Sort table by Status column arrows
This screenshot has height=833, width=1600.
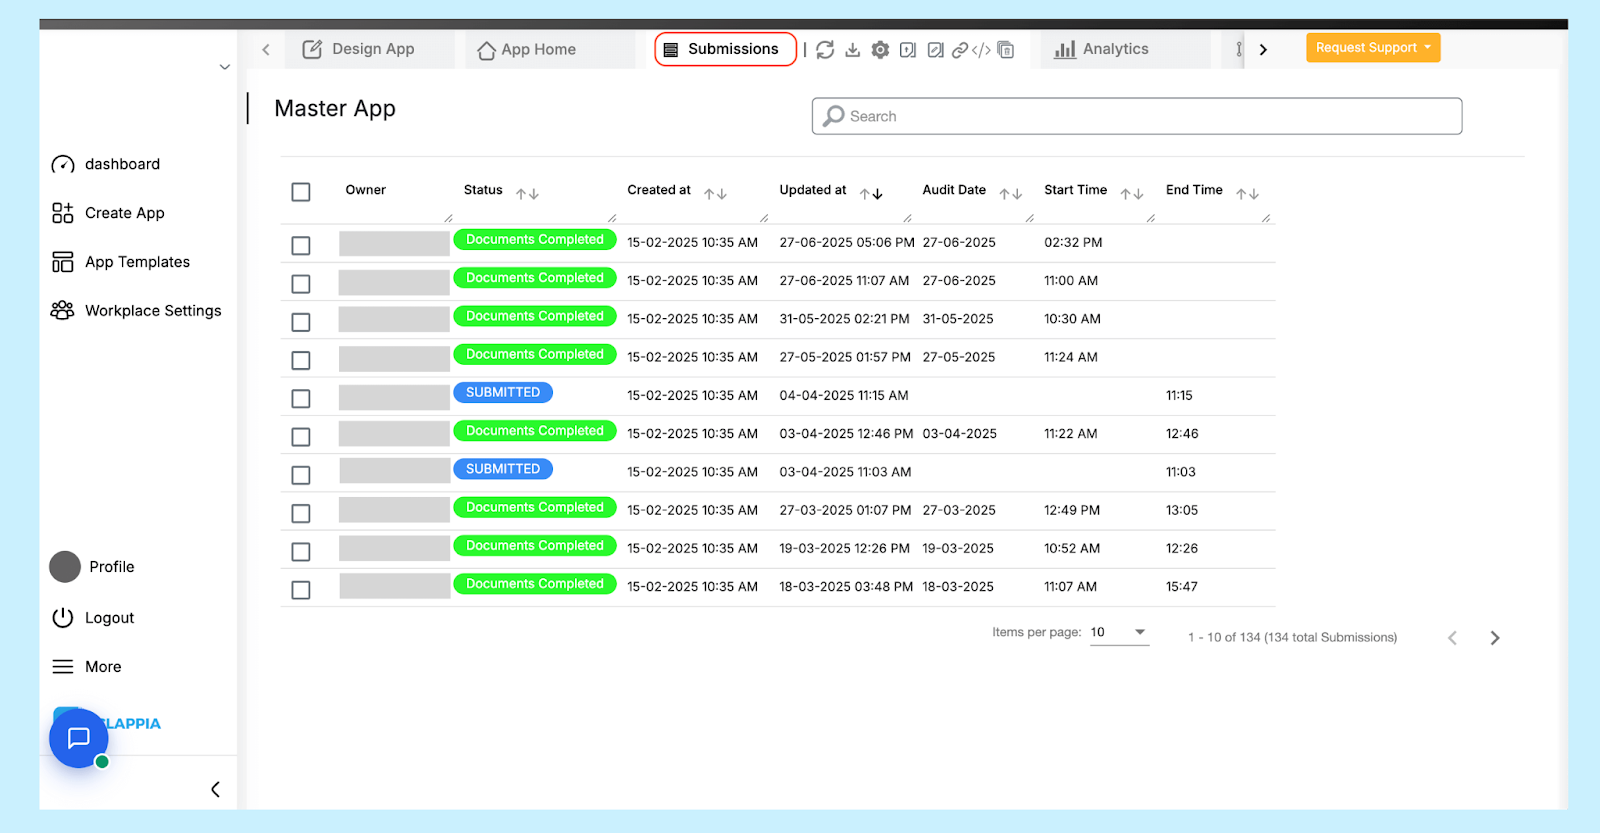click(528, 194)
